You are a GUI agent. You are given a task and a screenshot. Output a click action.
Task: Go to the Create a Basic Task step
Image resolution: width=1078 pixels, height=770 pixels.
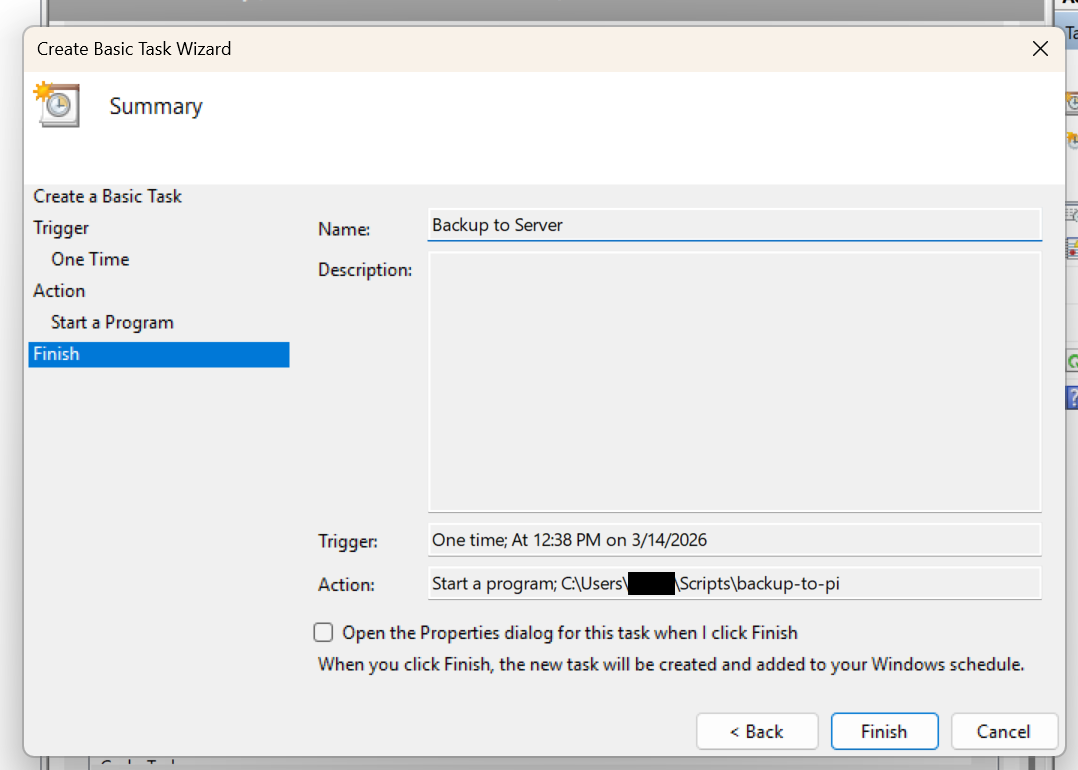(x=108, y=196)
